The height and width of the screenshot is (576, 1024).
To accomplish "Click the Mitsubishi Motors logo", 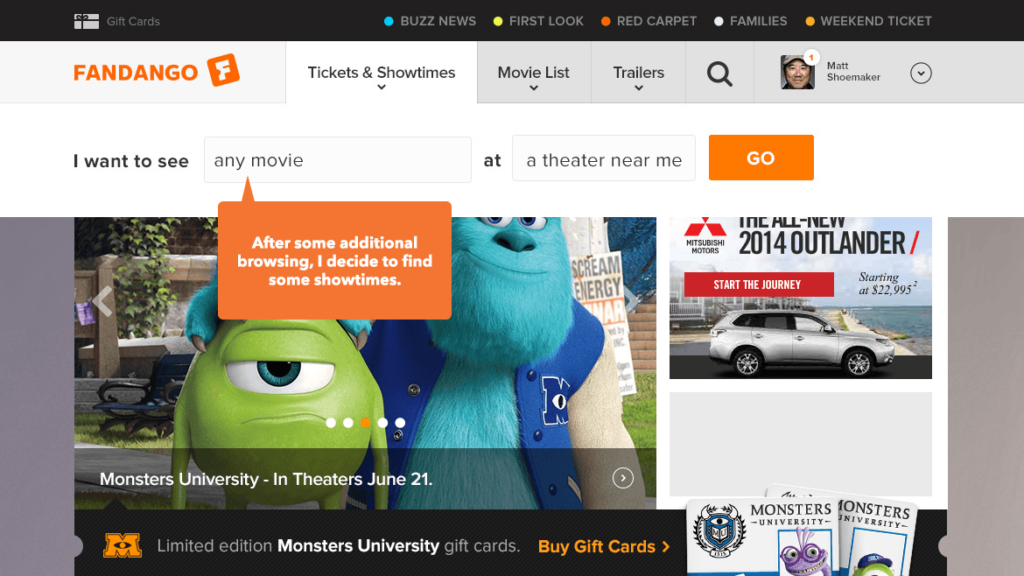I will [705, 236].
